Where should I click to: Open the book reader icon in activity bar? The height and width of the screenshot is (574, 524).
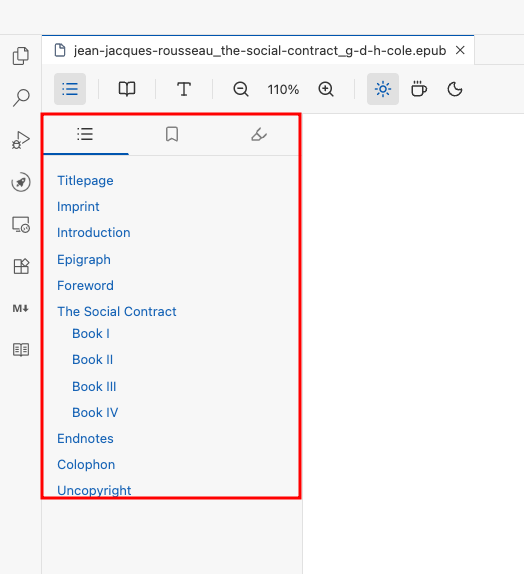(x=21, y=350)
